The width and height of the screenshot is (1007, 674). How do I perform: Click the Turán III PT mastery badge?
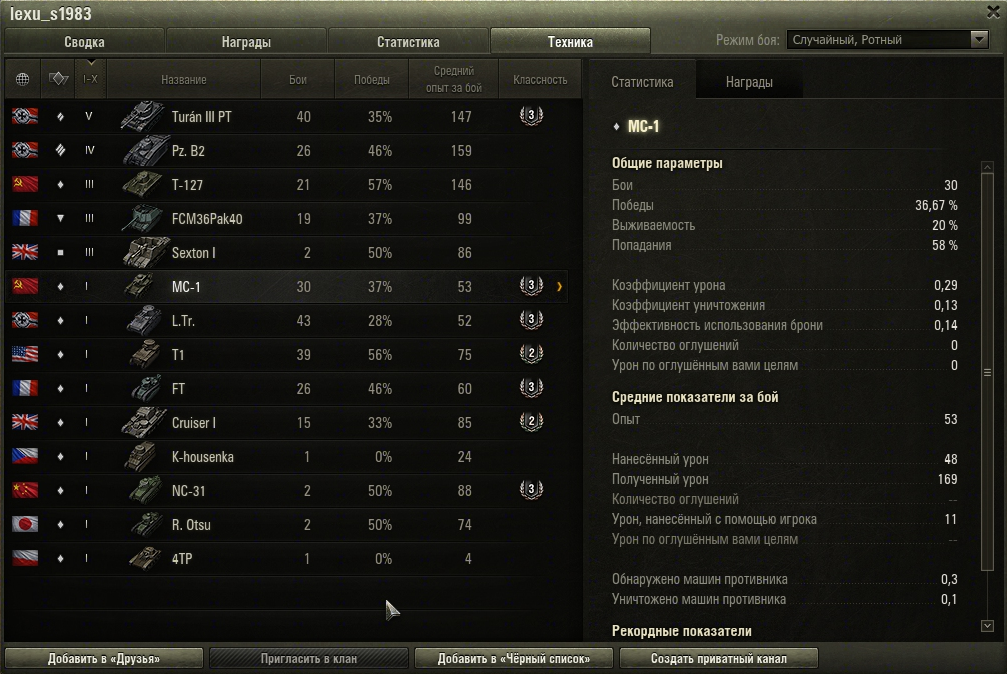[x=531, y=116]
